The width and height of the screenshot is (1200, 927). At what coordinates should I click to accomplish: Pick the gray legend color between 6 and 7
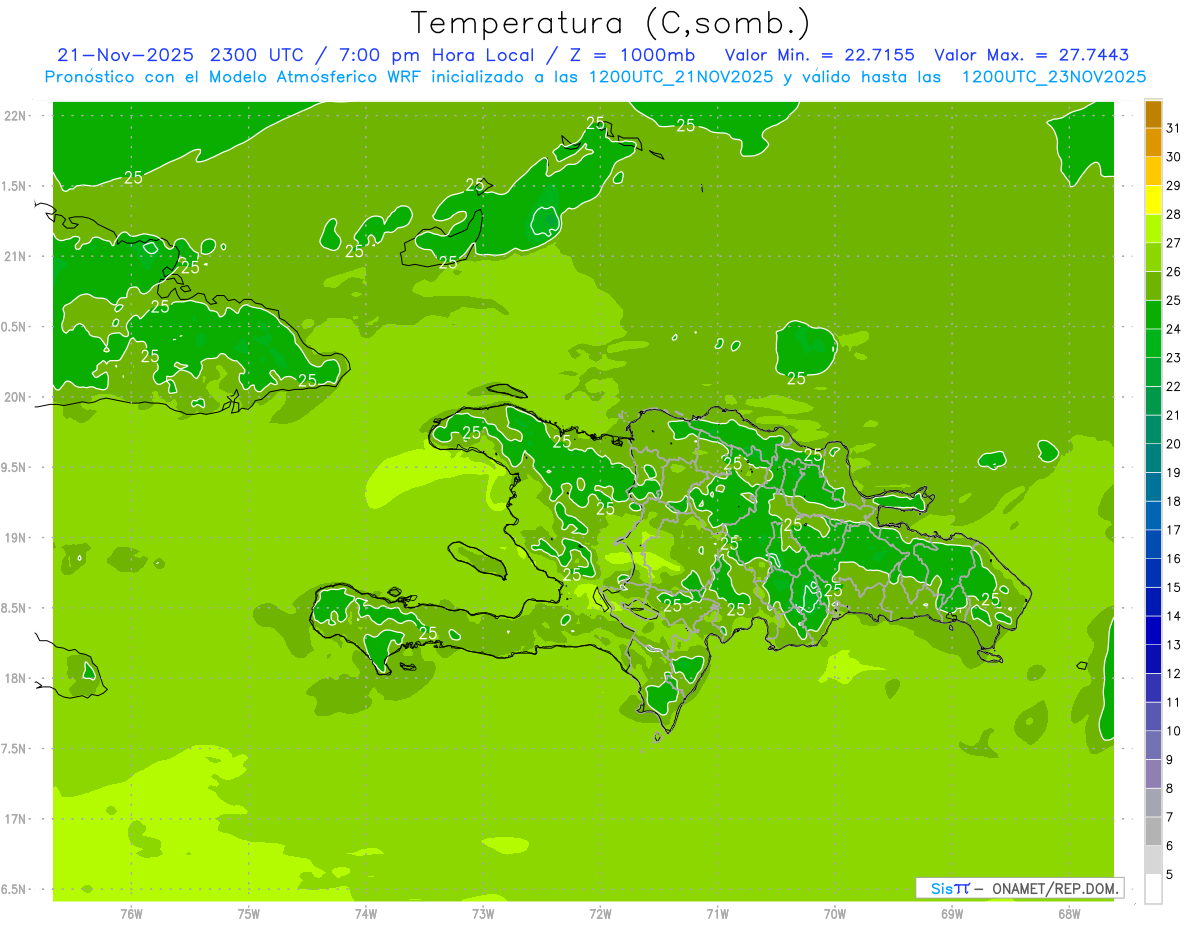coord(1153,831)
